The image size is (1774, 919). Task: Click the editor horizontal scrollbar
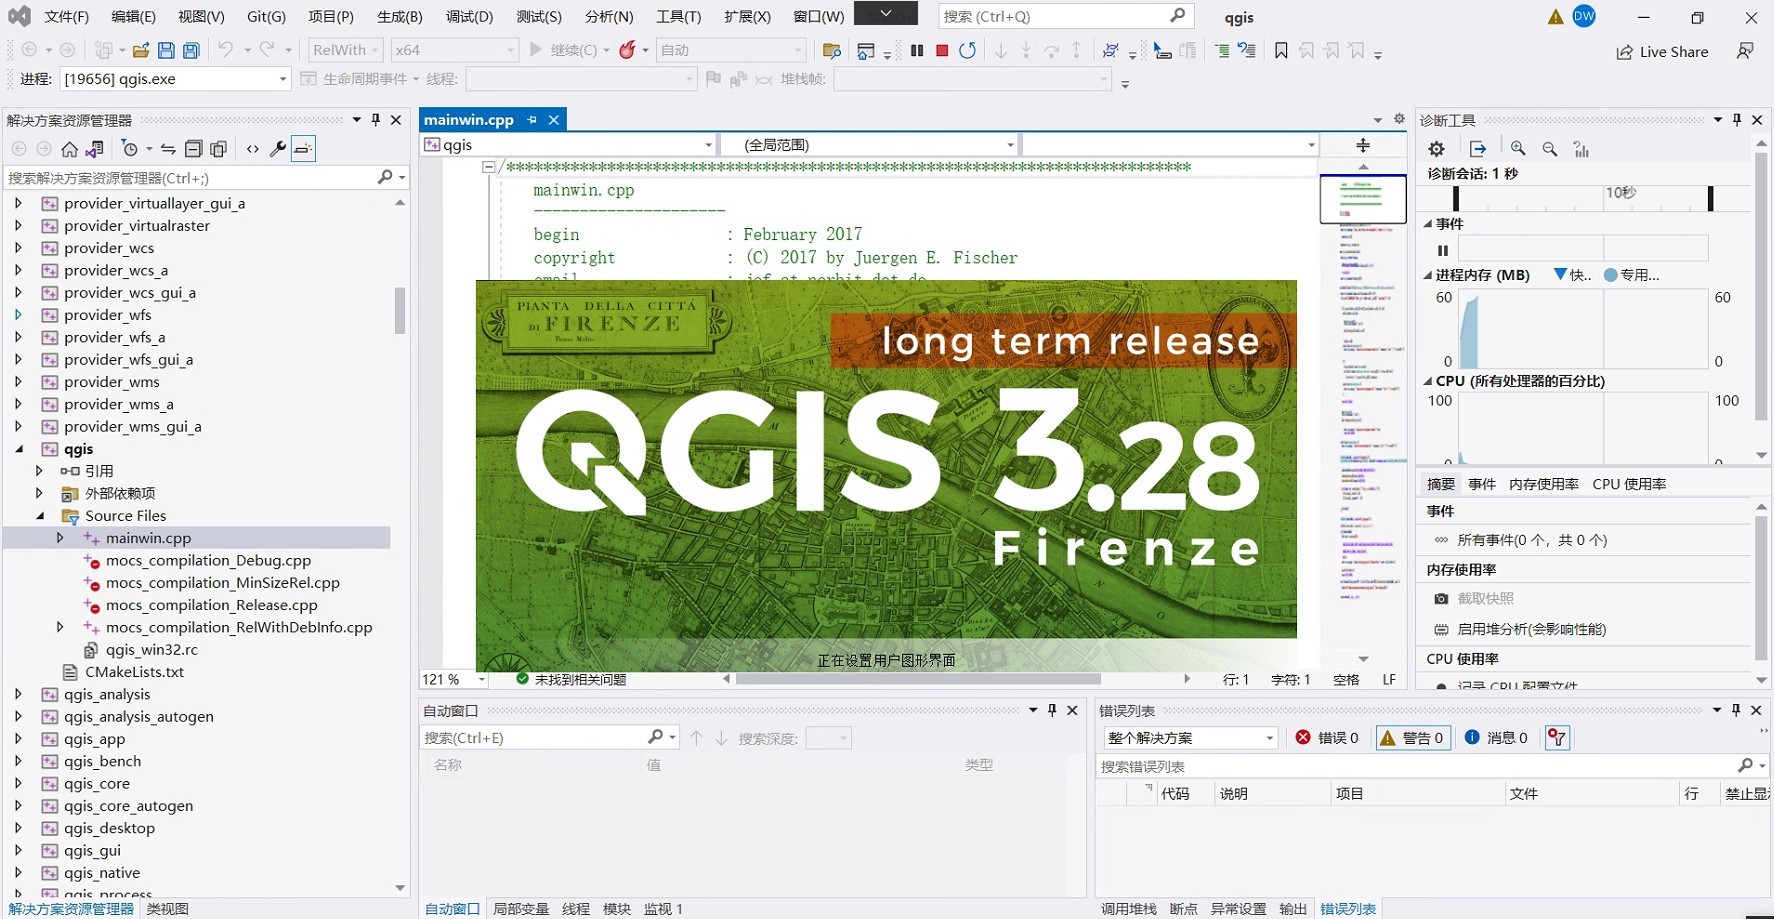click(918, 679)
